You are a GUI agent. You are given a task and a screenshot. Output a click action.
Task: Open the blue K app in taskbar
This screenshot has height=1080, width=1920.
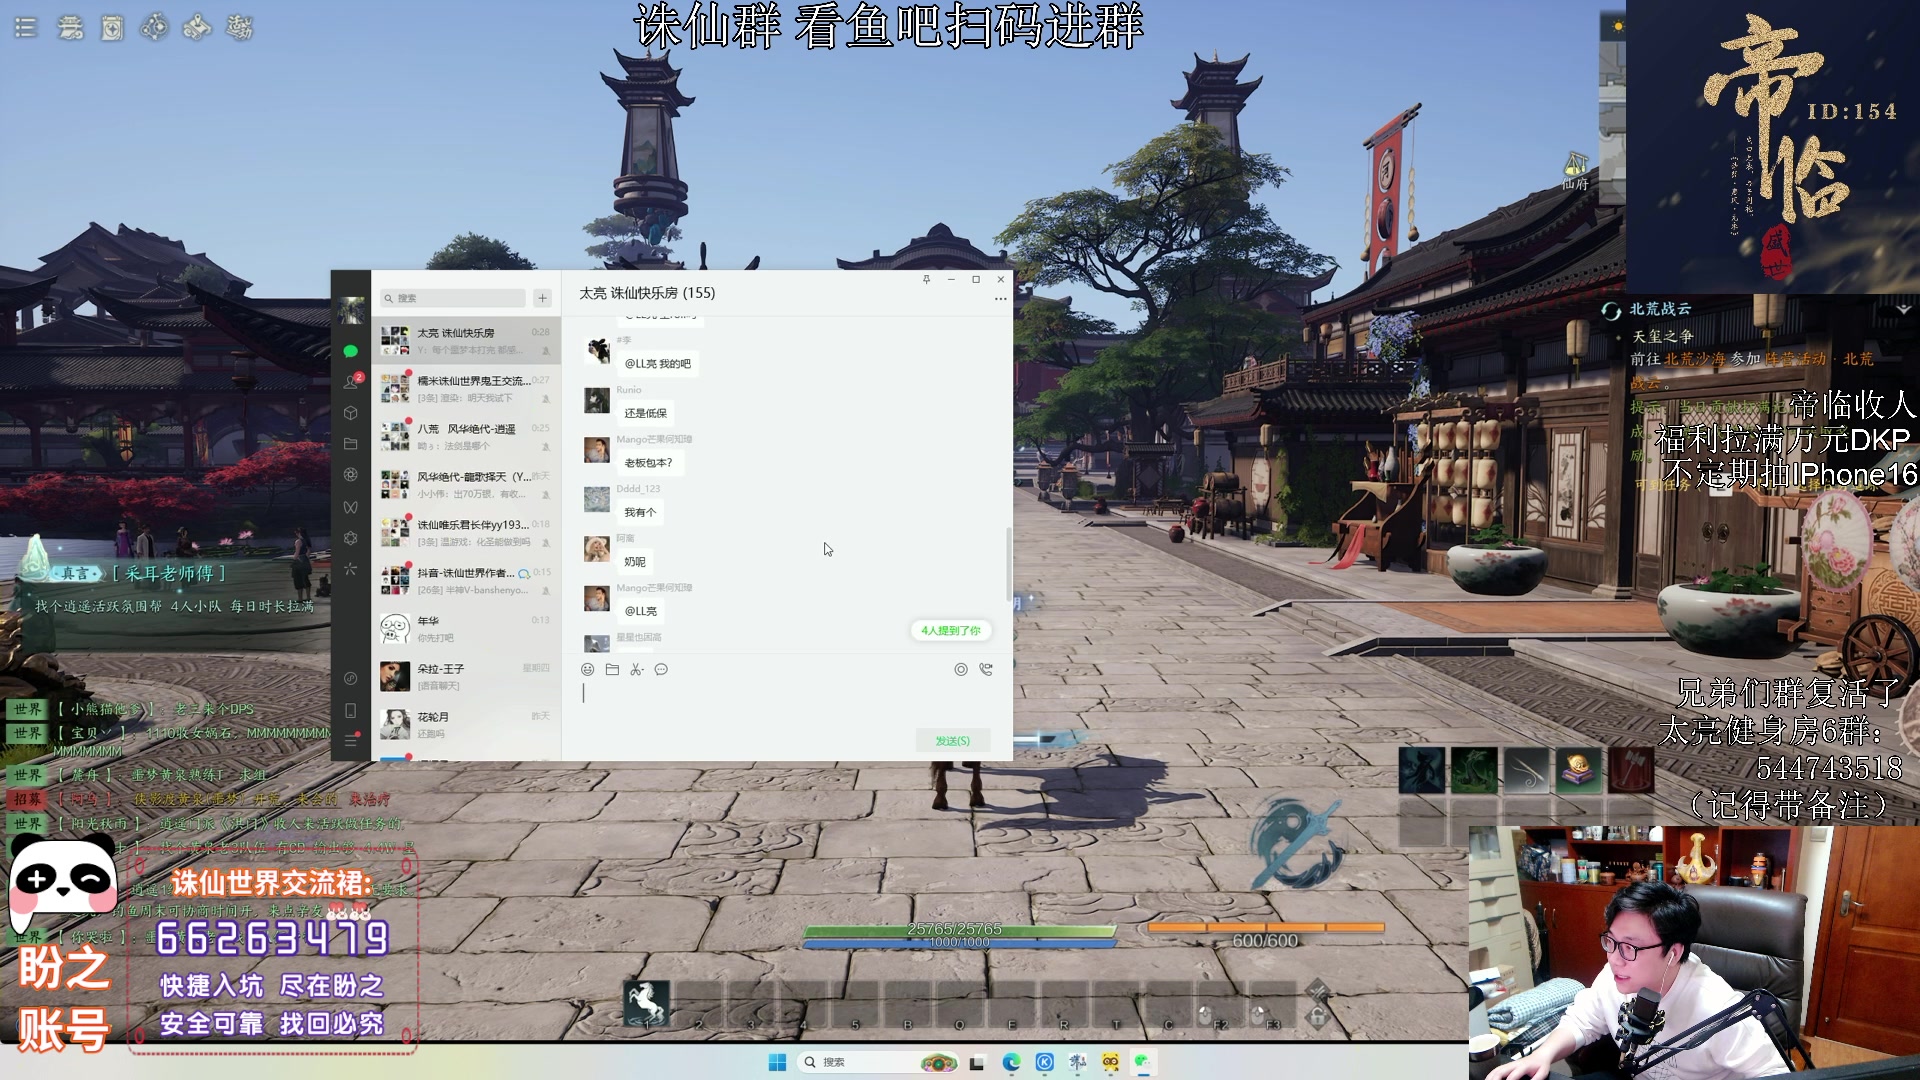pyautogui.click(x=1044, y=1062)
